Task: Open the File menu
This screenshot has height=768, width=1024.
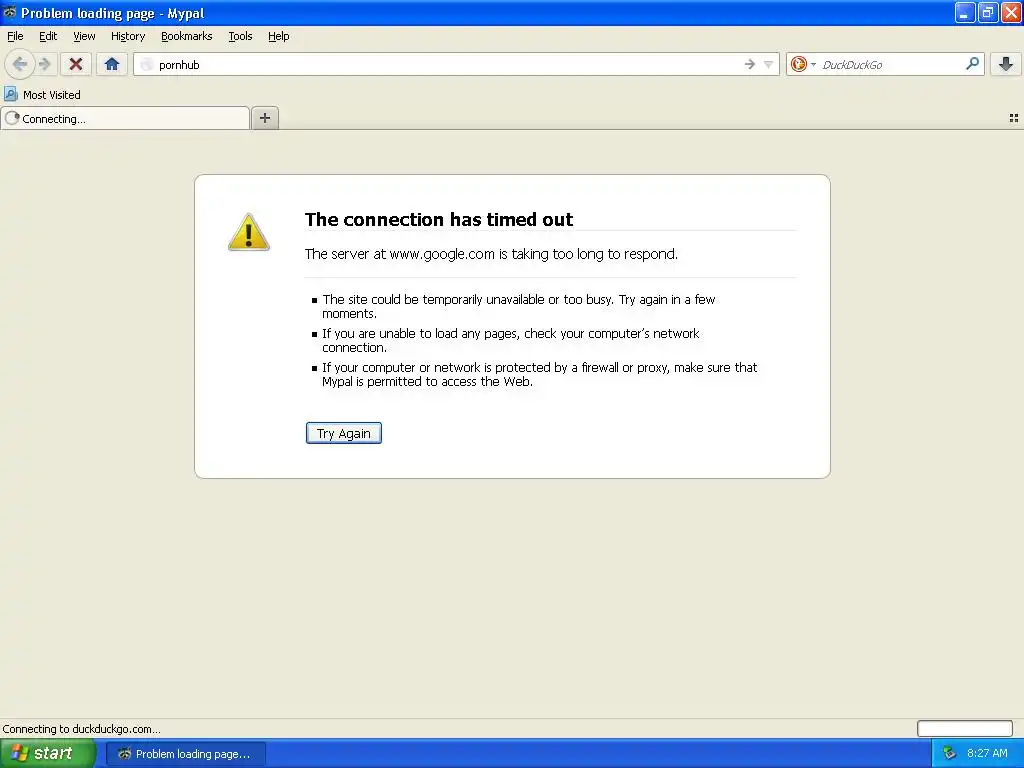Action: coord(15,36)
